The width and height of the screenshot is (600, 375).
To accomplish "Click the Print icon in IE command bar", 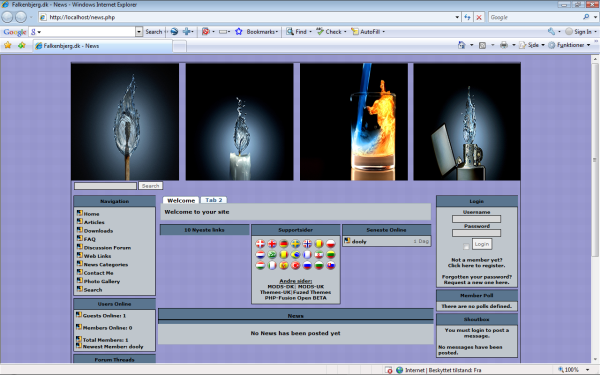I will coord(504,45).
